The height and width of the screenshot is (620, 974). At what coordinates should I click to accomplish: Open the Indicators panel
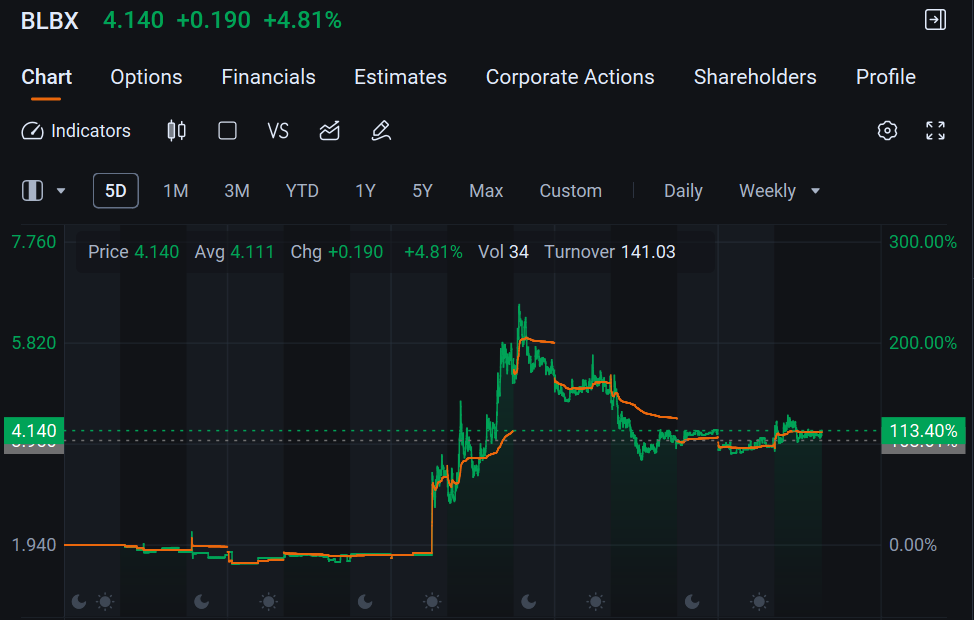tap(76, 131)
